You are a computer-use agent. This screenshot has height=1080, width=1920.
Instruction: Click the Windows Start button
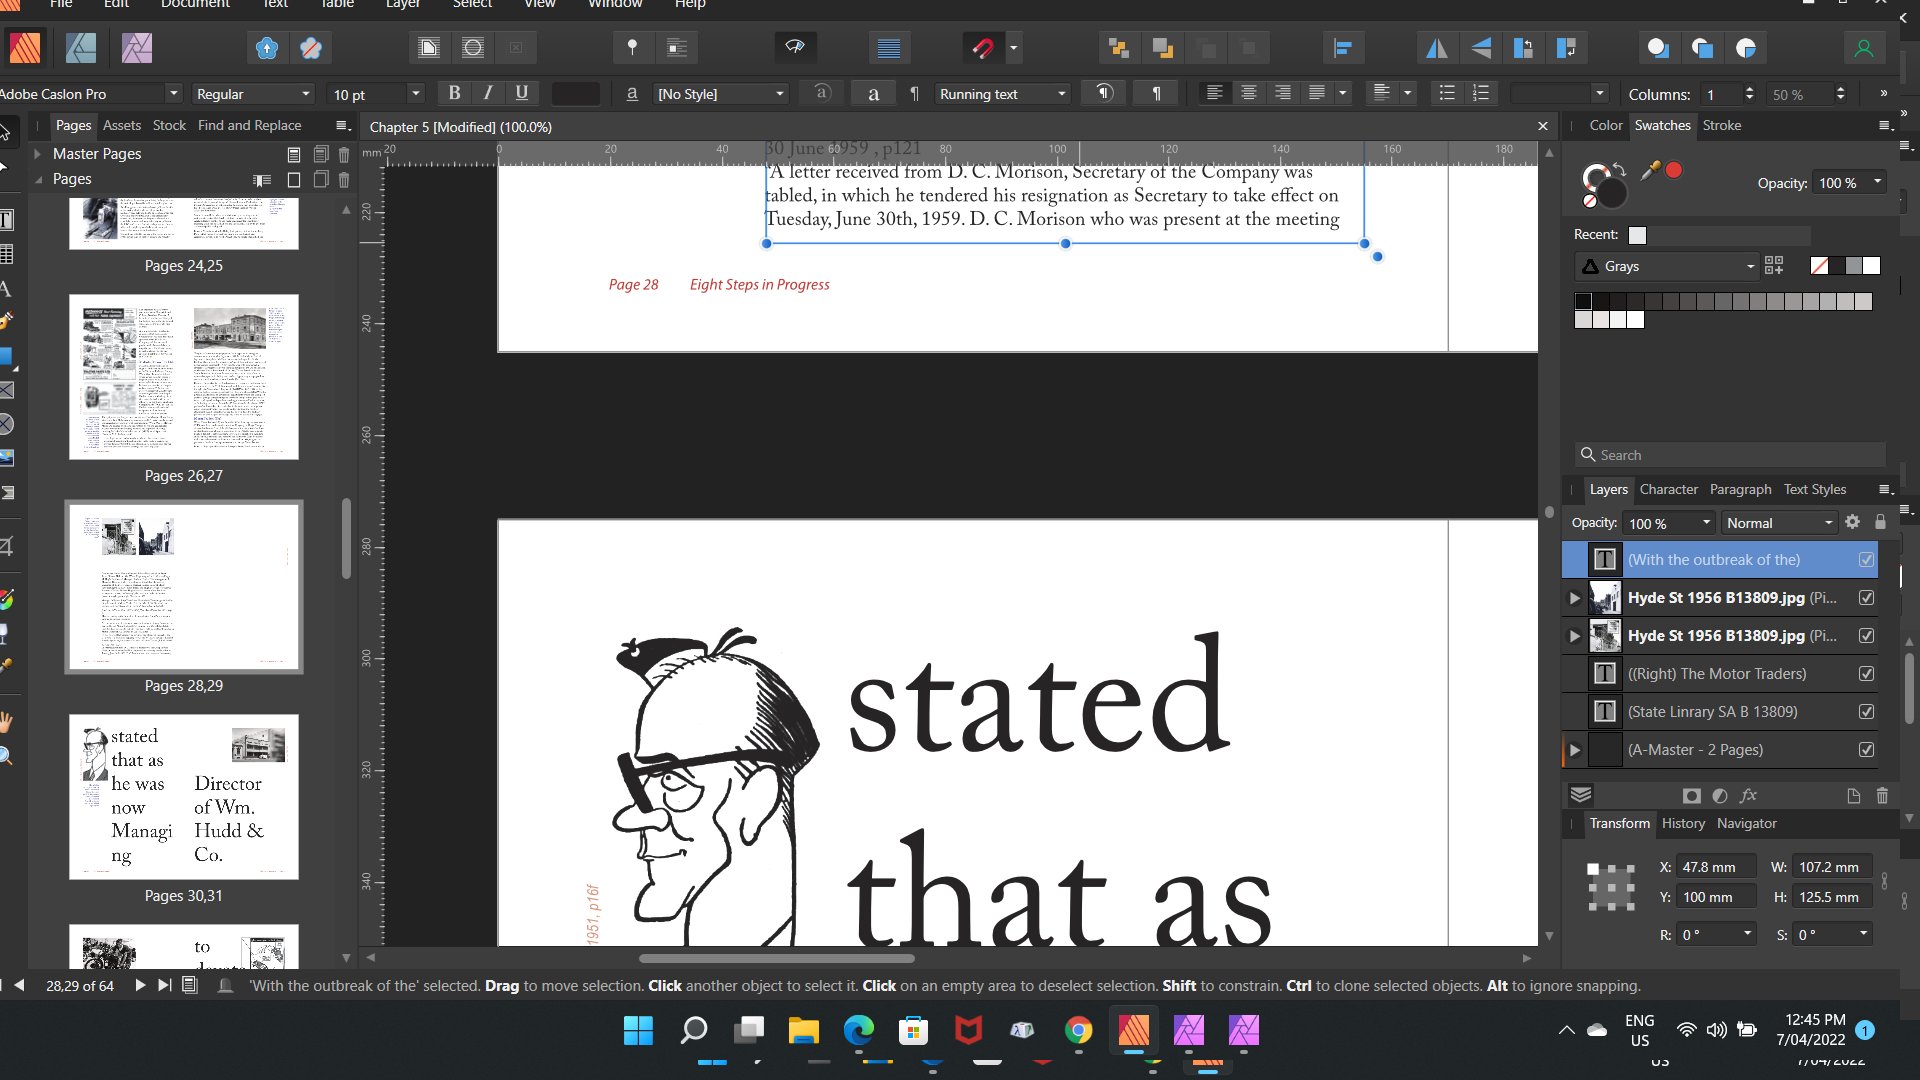[x=638, y=1030]
